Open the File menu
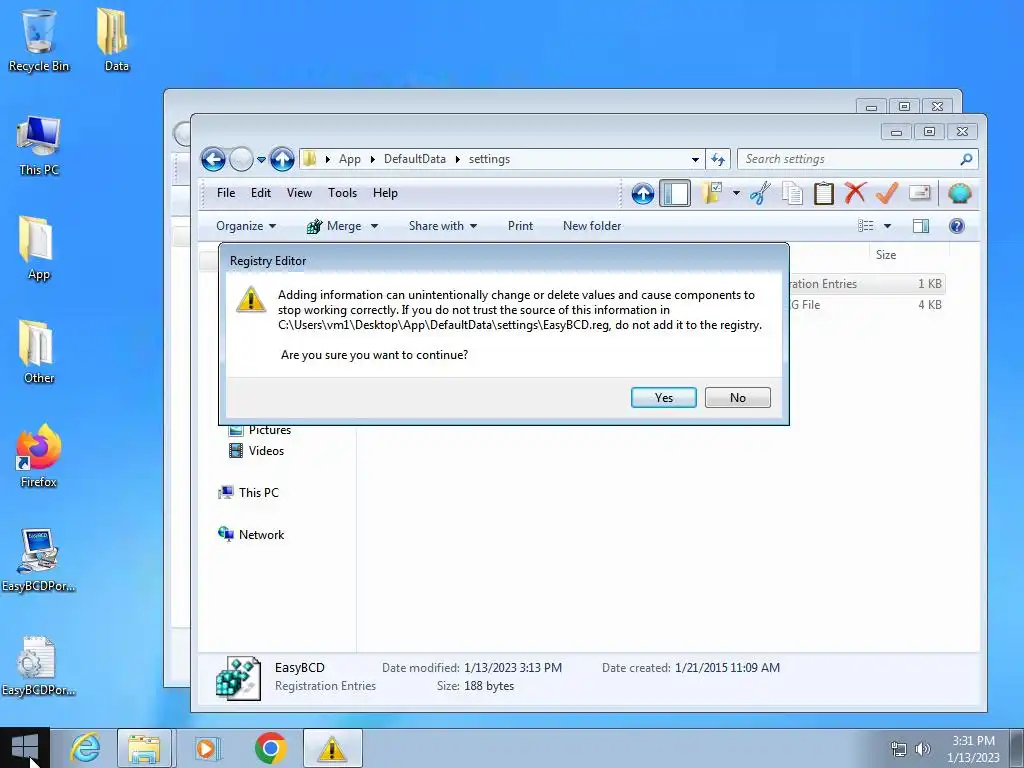The image size is (1024, 768). 226,193
